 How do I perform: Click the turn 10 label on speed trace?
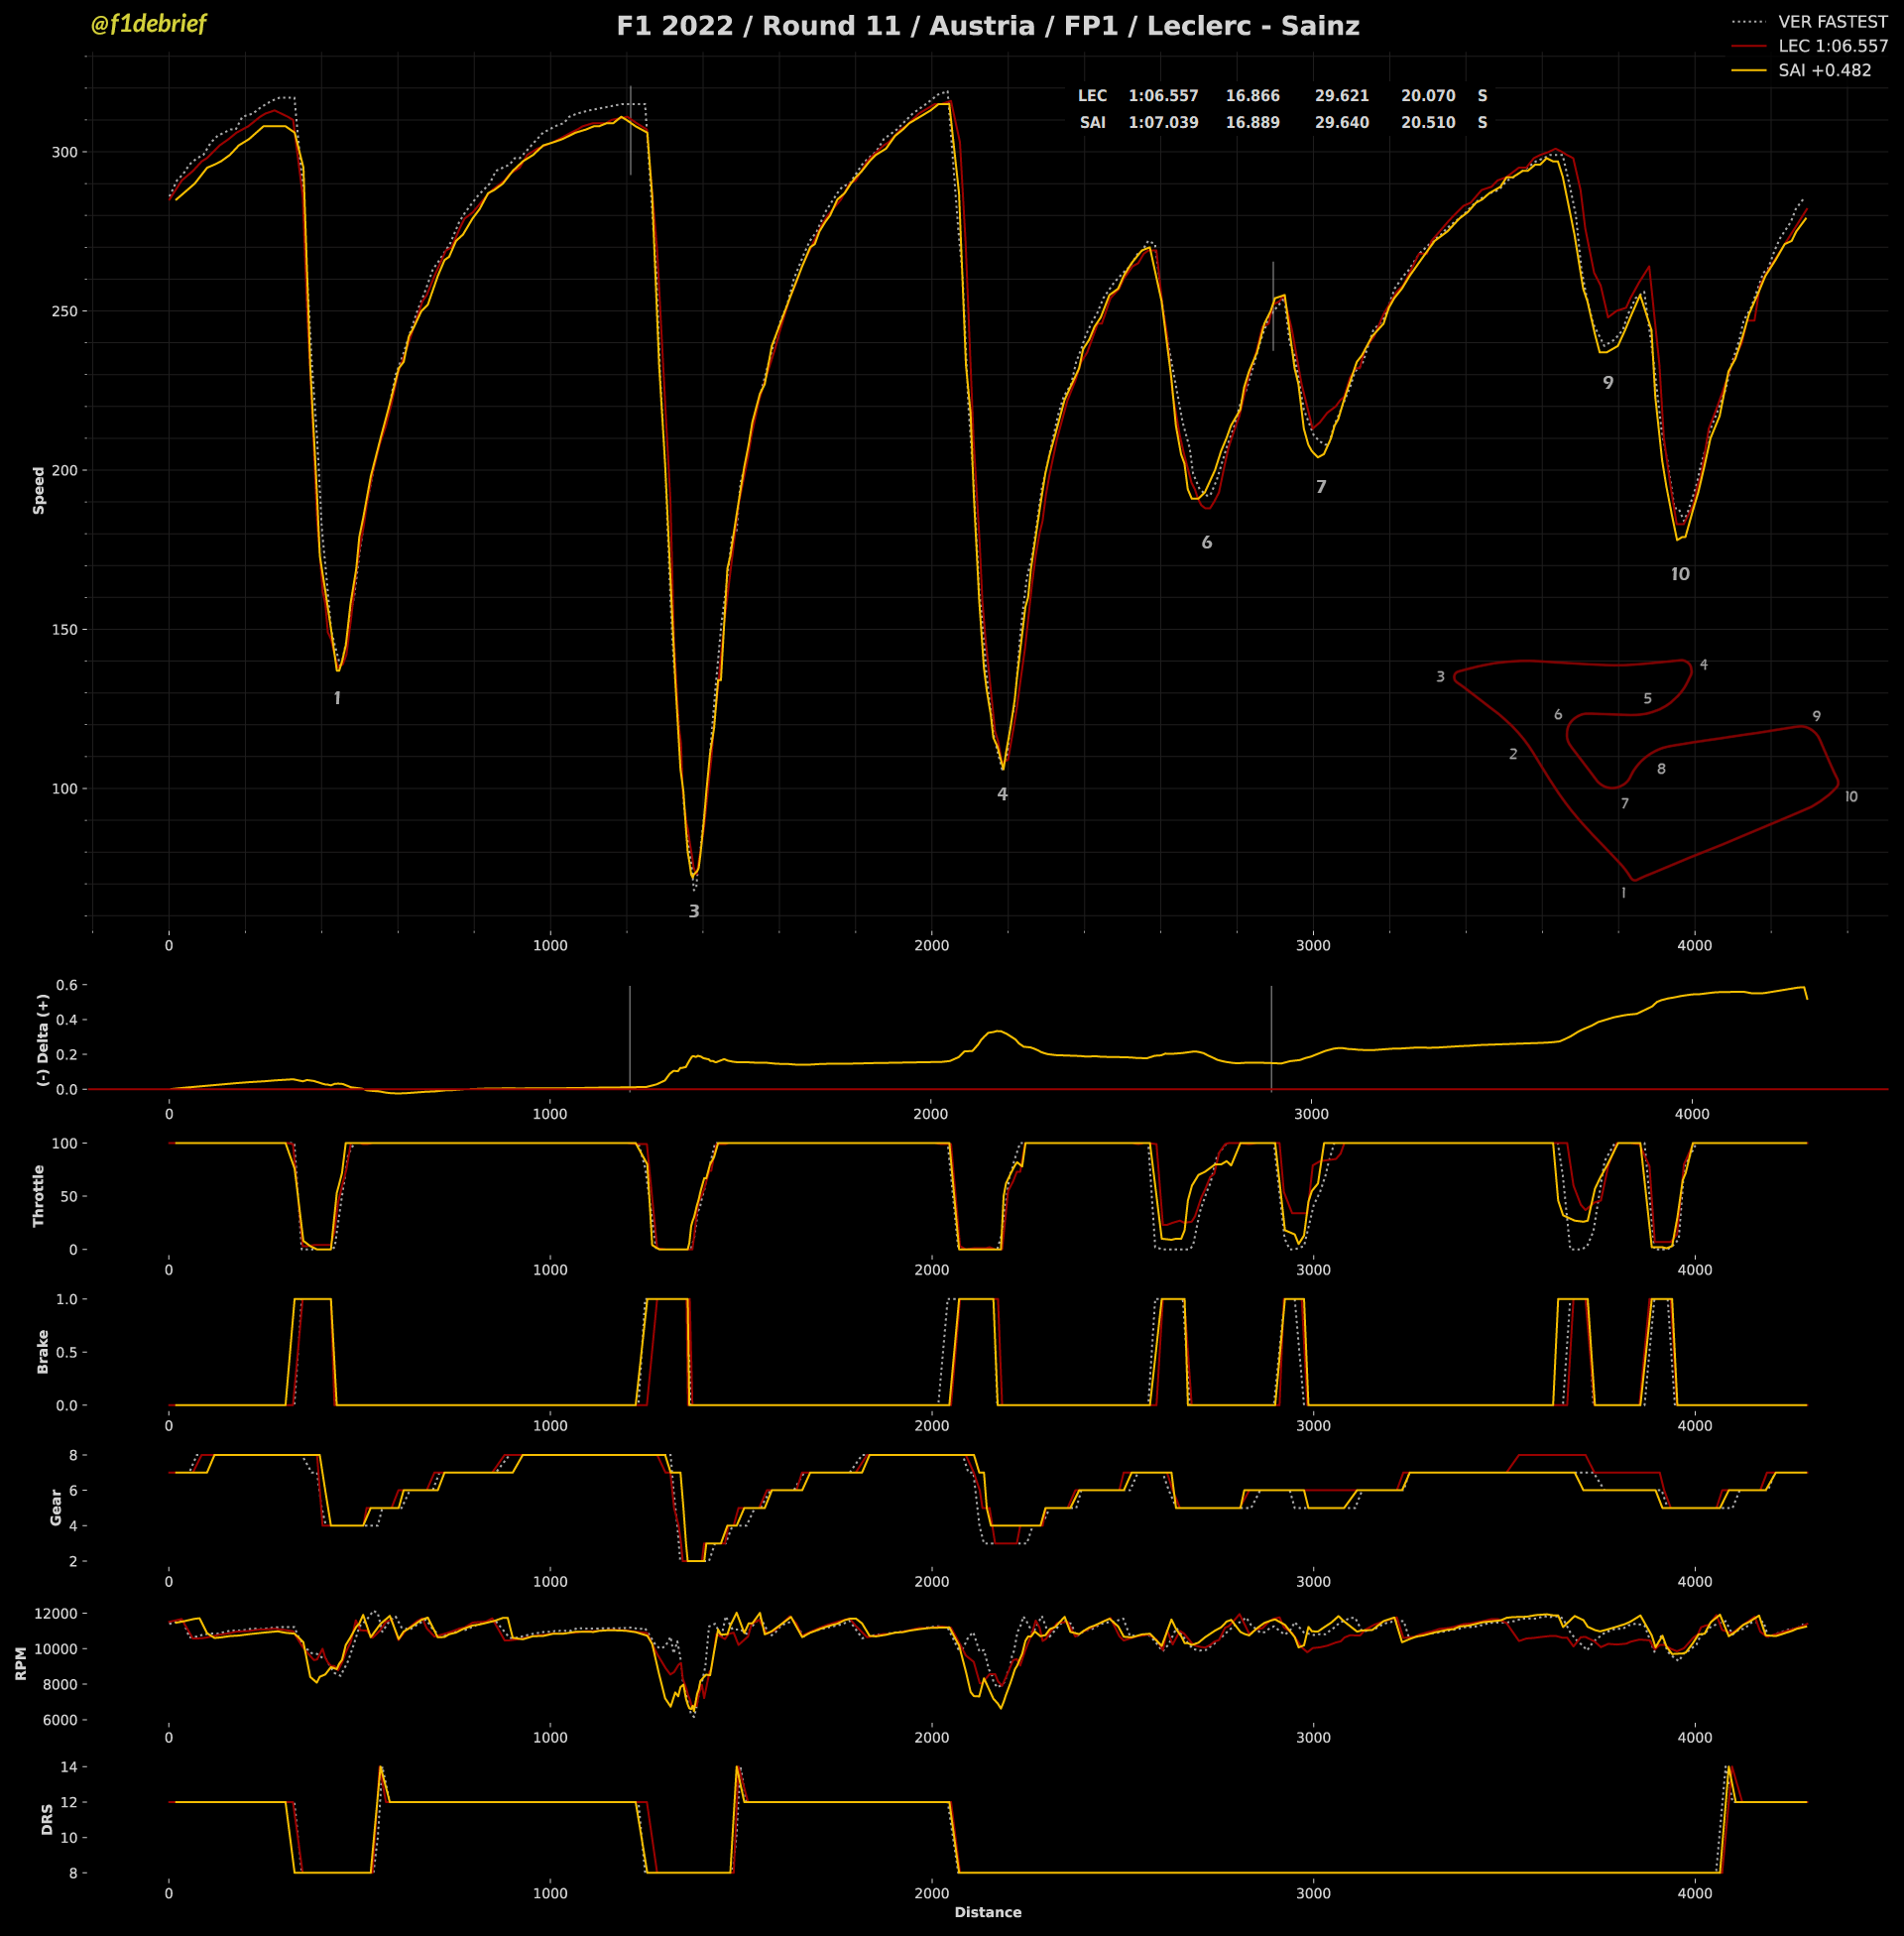[x=1680, y=574]
